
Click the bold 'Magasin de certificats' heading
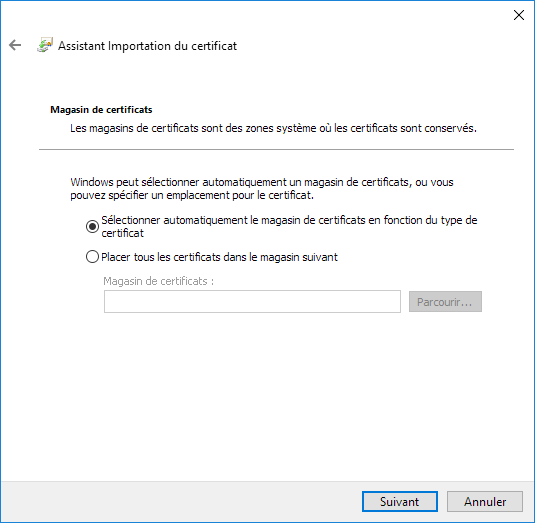pyautogui.click(x=101, y=110)
